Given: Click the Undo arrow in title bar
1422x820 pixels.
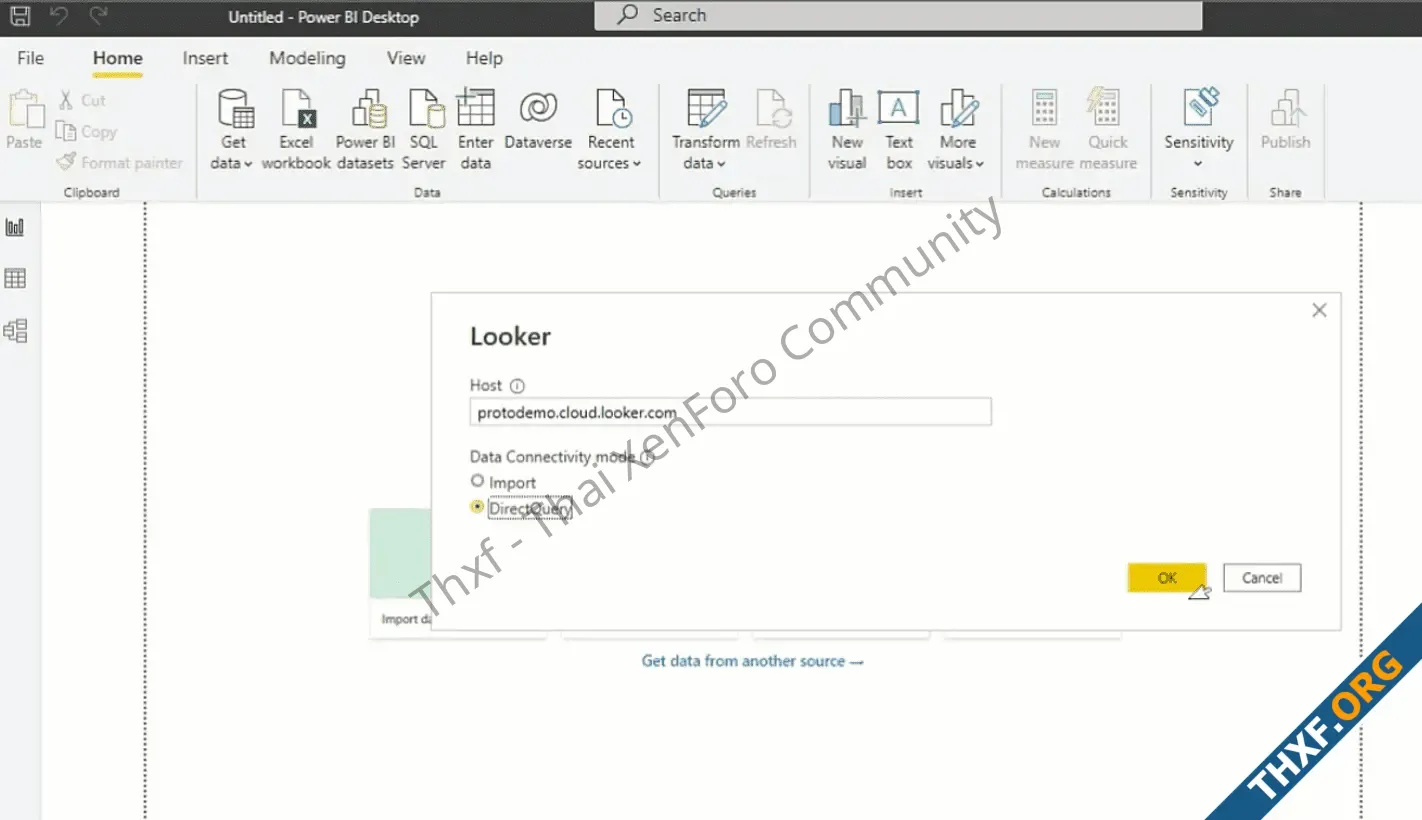Looking at the screenshot, I should pyautogui.click(x=59, y=16).
